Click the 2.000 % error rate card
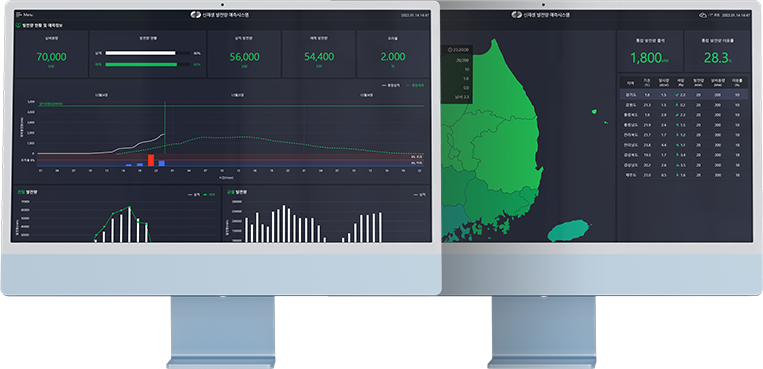The height and width of the screenshot is (369, 763). 393,54
